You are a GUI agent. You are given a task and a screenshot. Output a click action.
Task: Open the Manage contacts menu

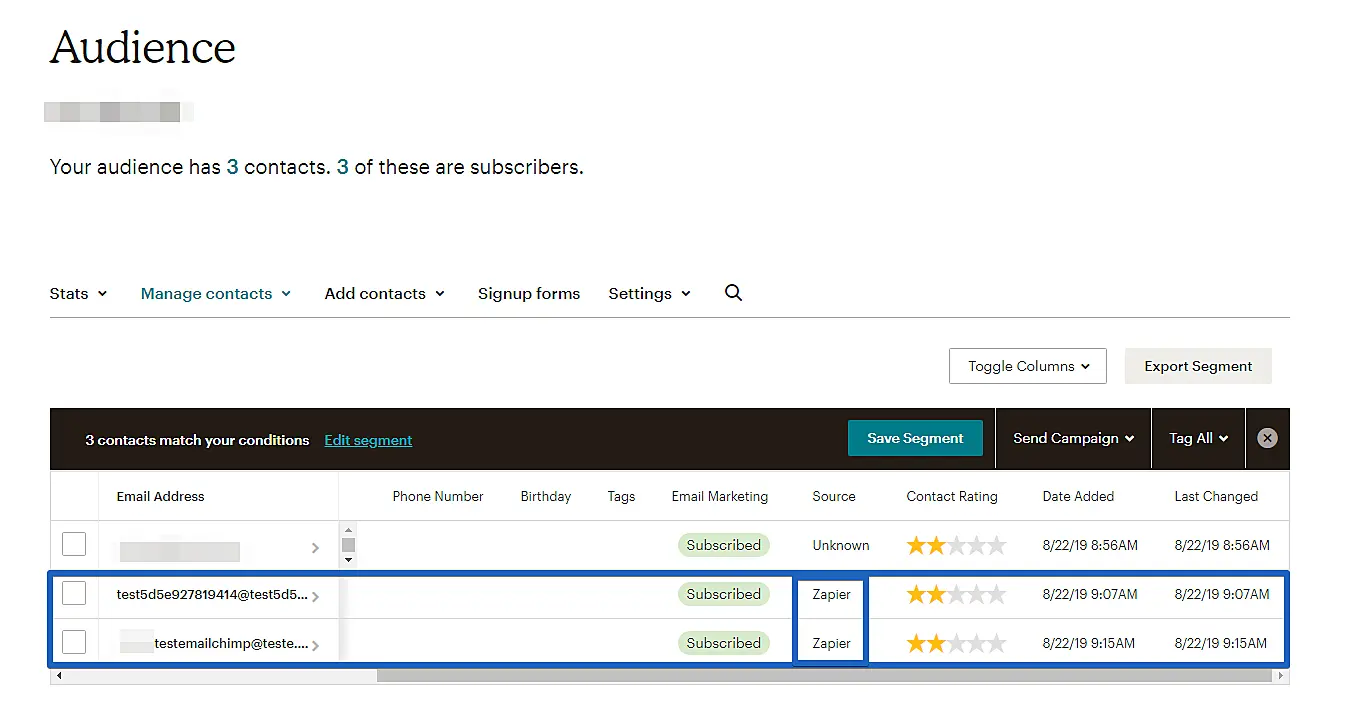coord(215,294)
